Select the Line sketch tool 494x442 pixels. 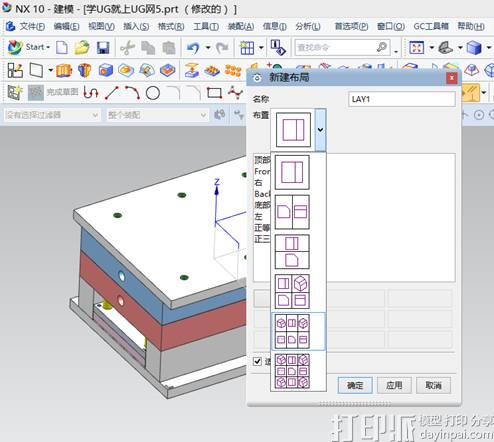coord(112,93)
